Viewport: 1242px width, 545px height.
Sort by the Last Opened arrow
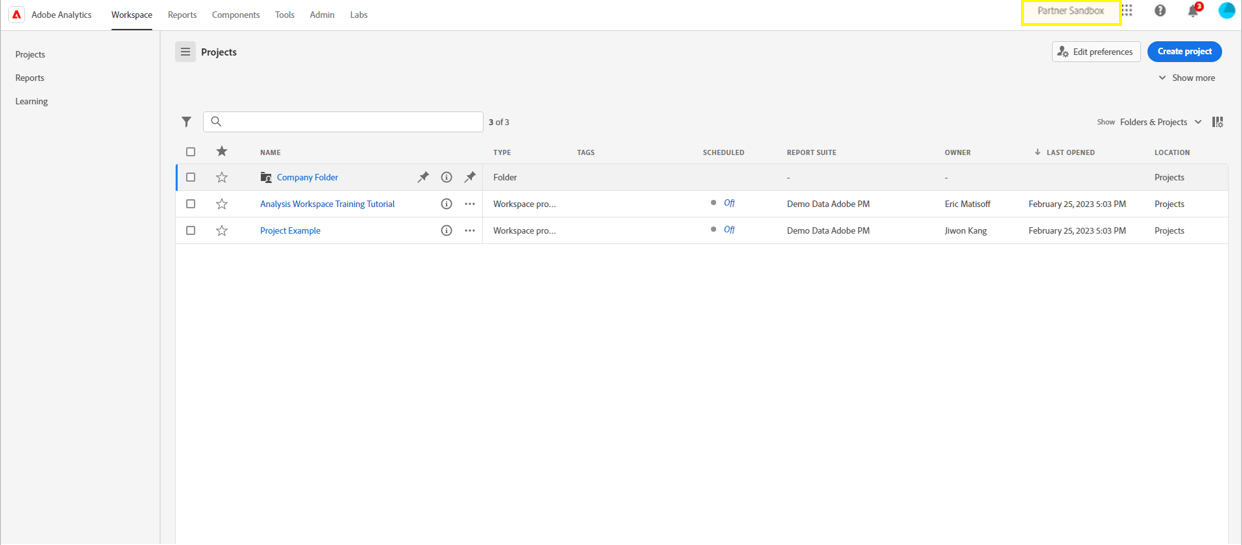pos(1037,152)
